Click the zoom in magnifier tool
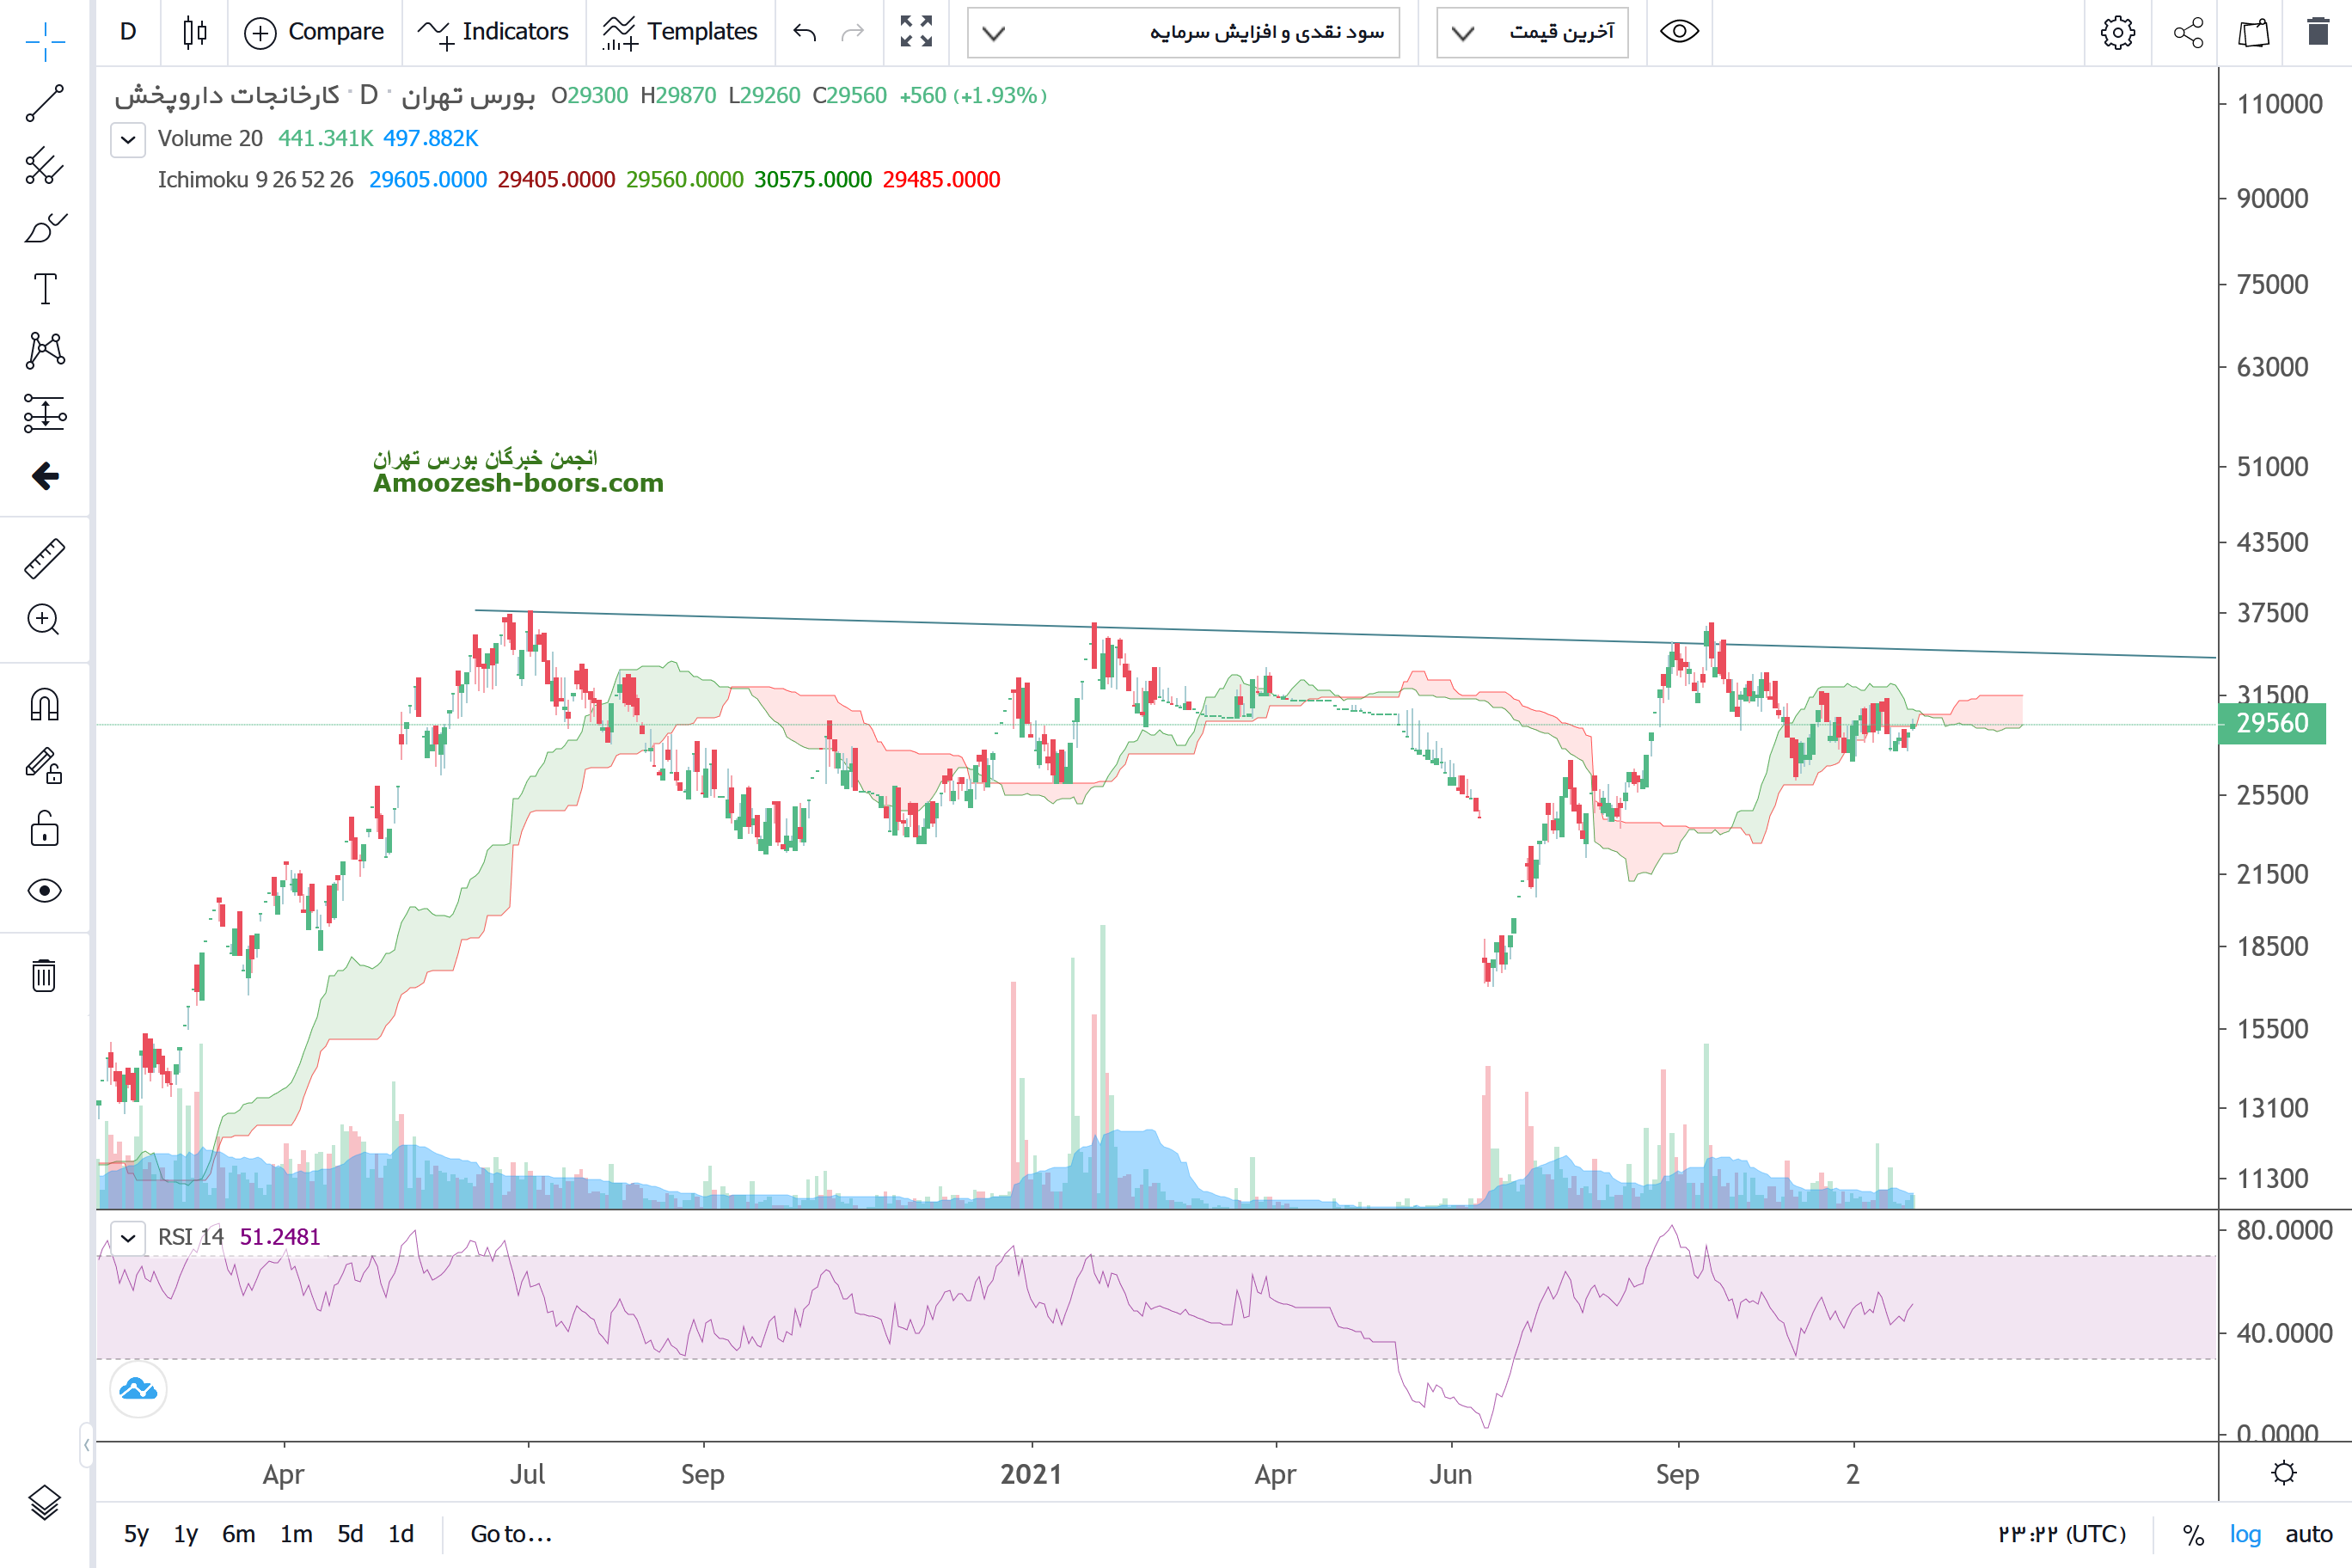This screenshot has width=2352, height=1568. [x=44, y=620]
